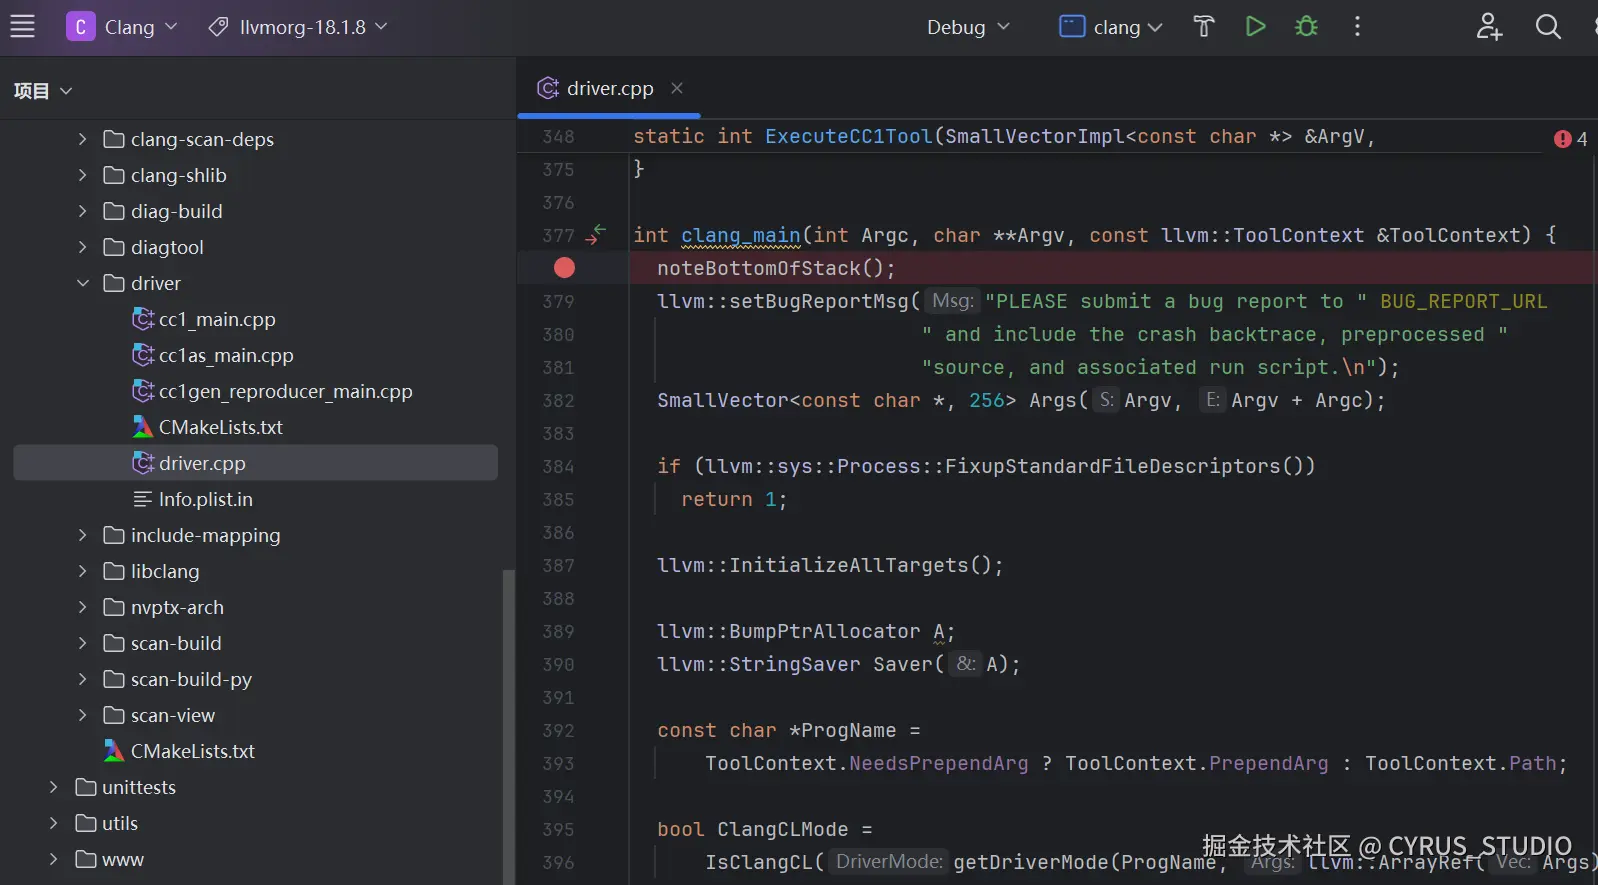Screen dimensions: 1598x885
Task: Open the More Actions vertical dots menu
Action: (1357, 27)
